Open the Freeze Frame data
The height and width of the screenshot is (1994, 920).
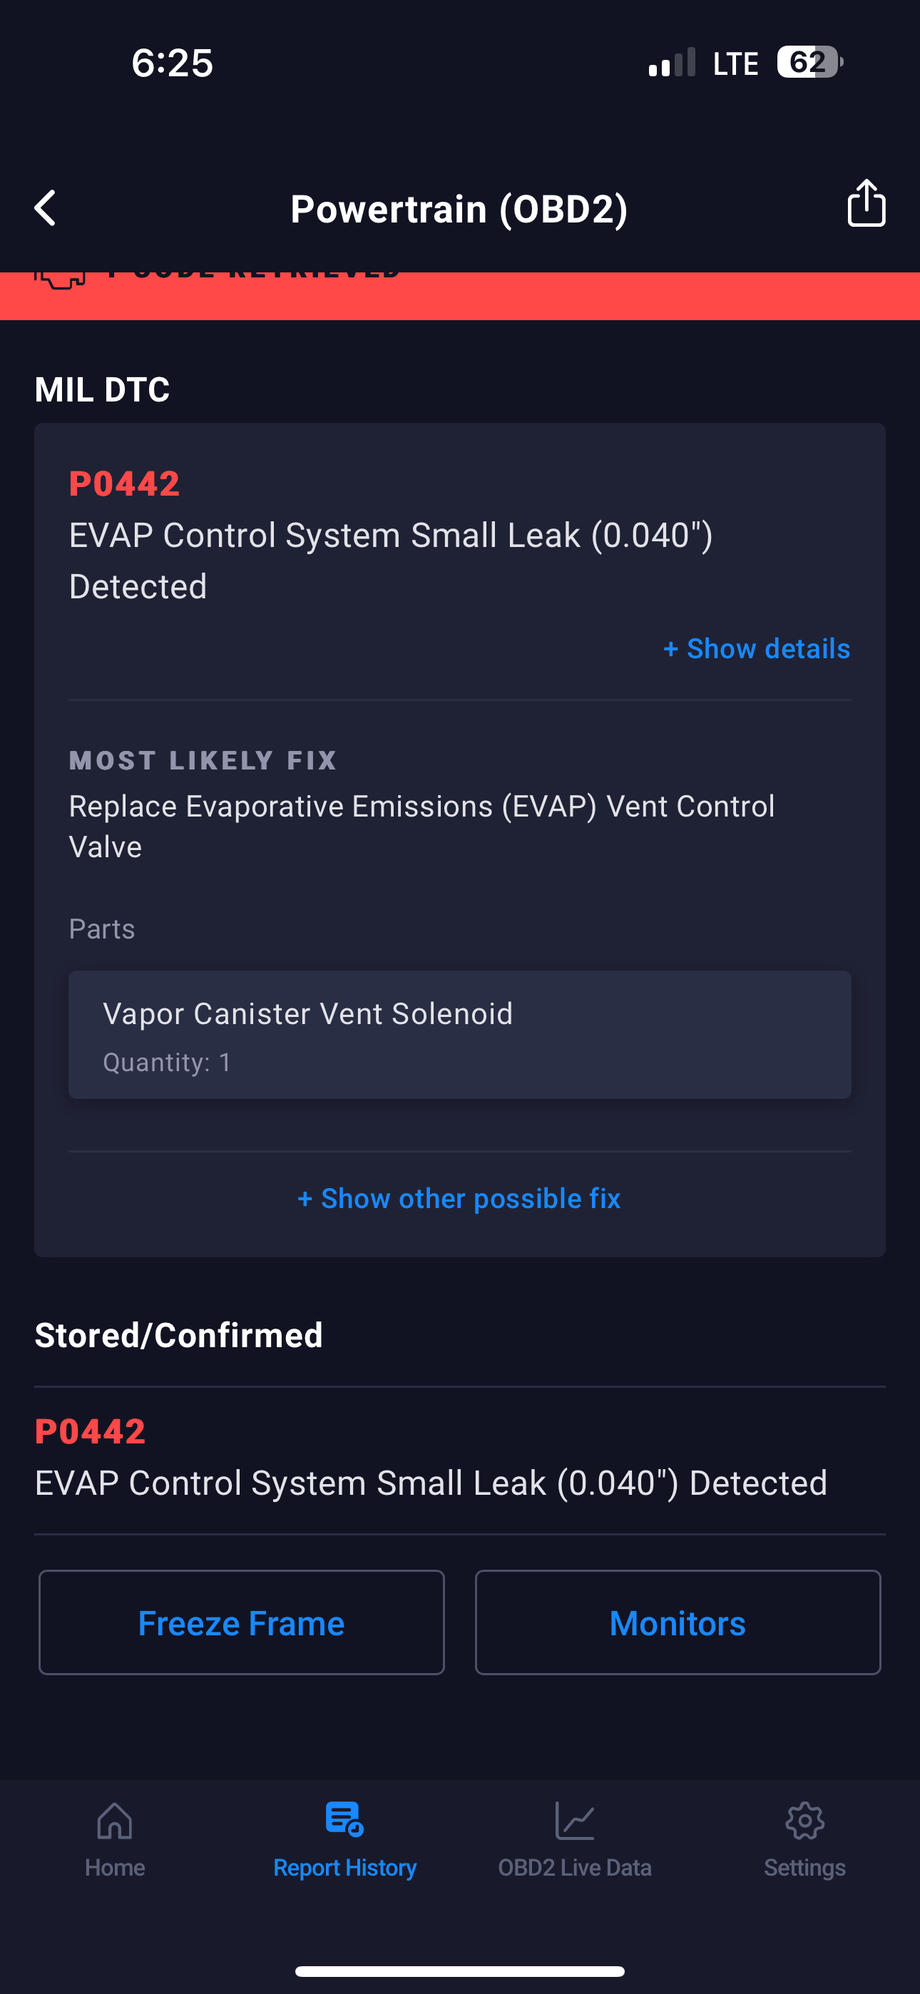pyautogui.click(x=241, y=1622)
